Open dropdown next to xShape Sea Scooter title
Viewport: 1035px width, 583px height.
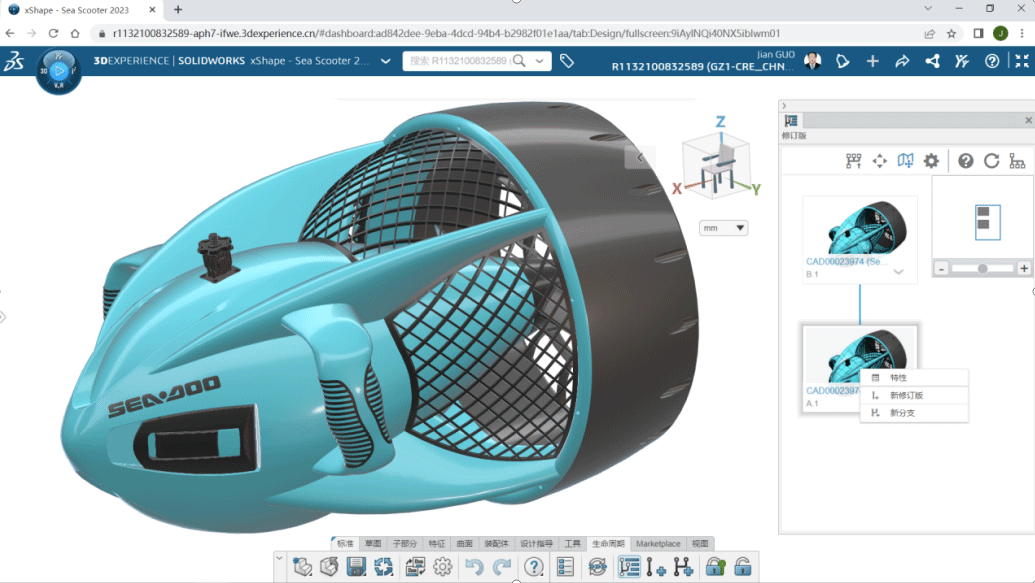(386, 61)
